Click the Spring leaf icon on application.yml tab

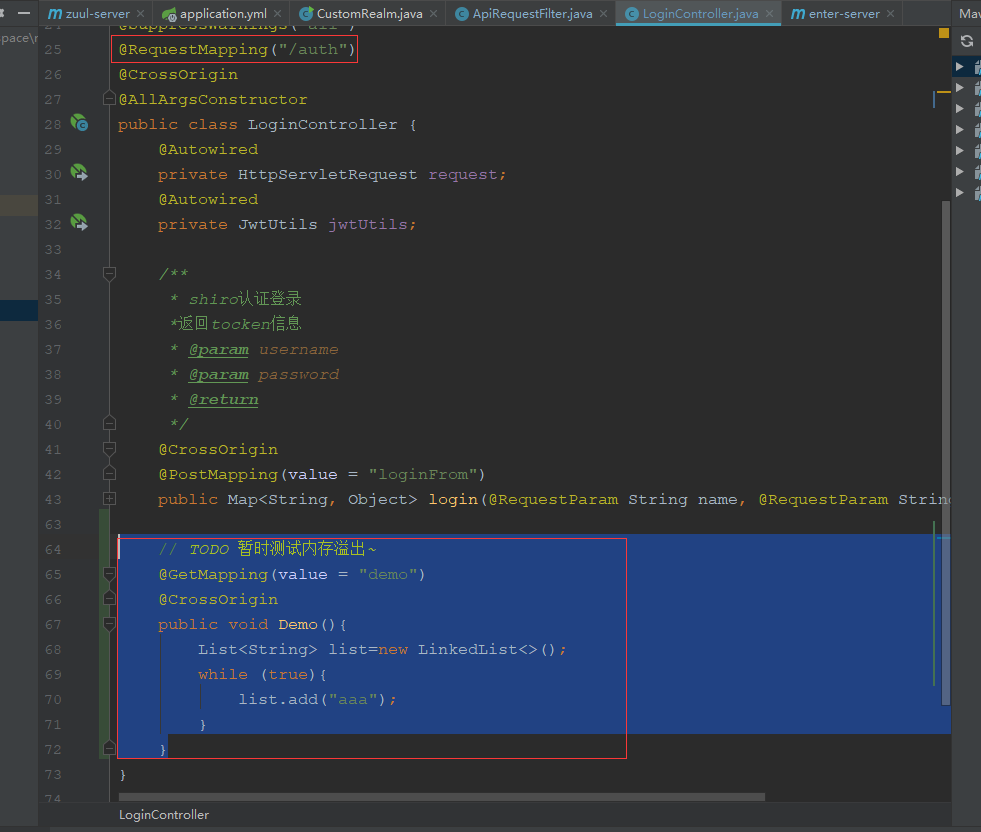click(167, 14)
